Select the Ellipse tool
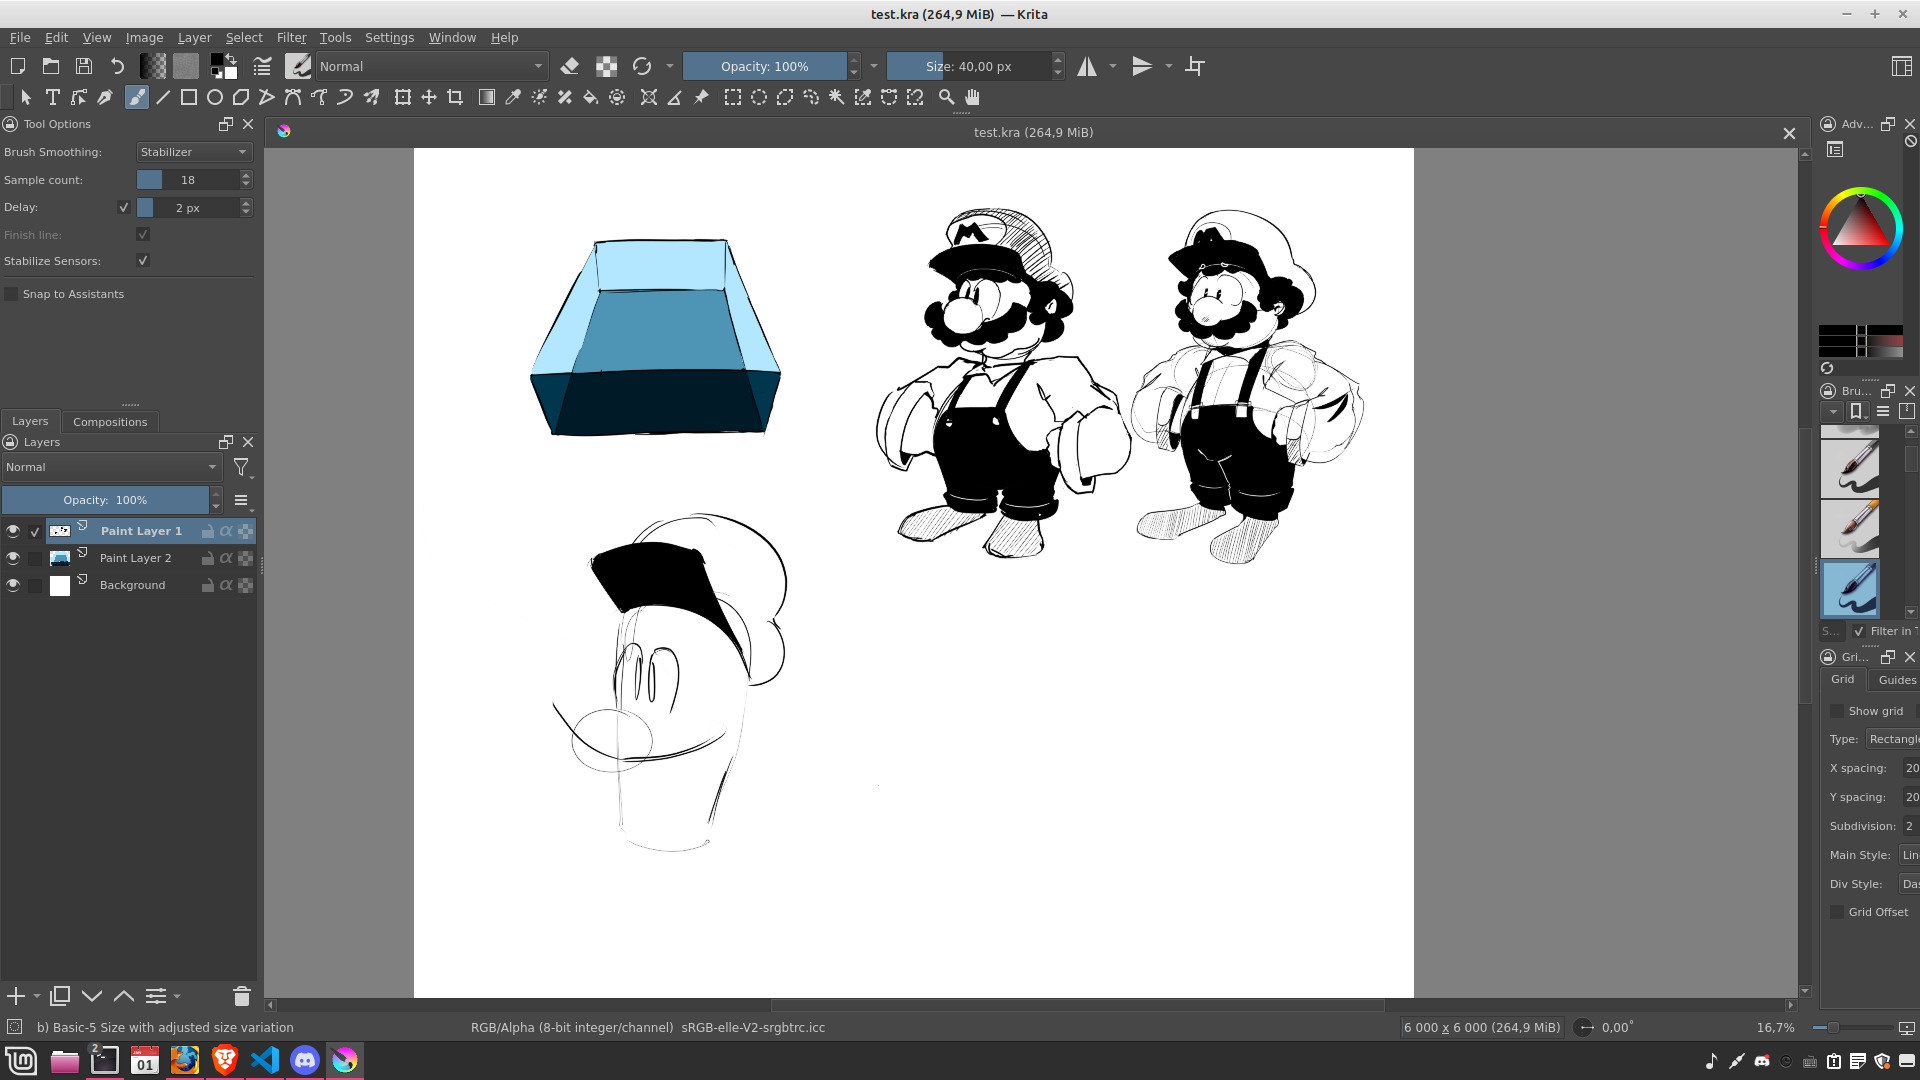The width and height of the screenshot is (1920, 1080). (x=214, y=97)
